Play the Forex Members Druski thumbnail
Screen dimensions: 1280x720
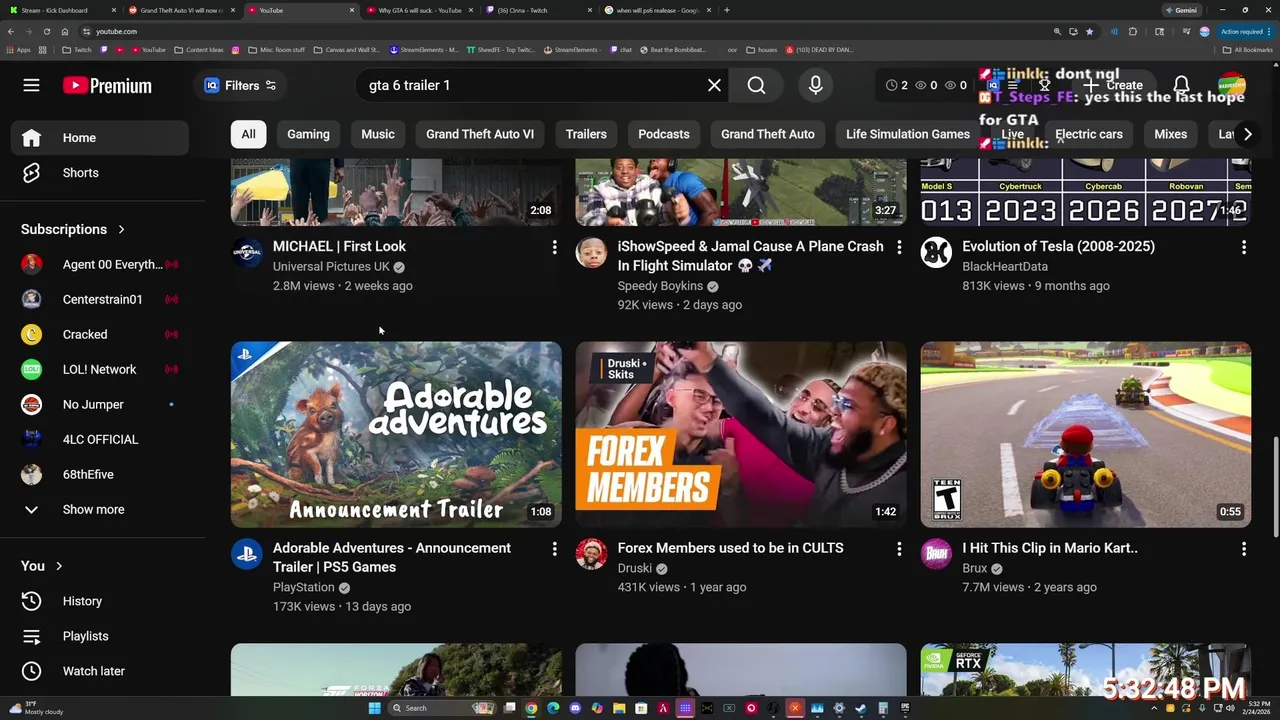point(741,434)
